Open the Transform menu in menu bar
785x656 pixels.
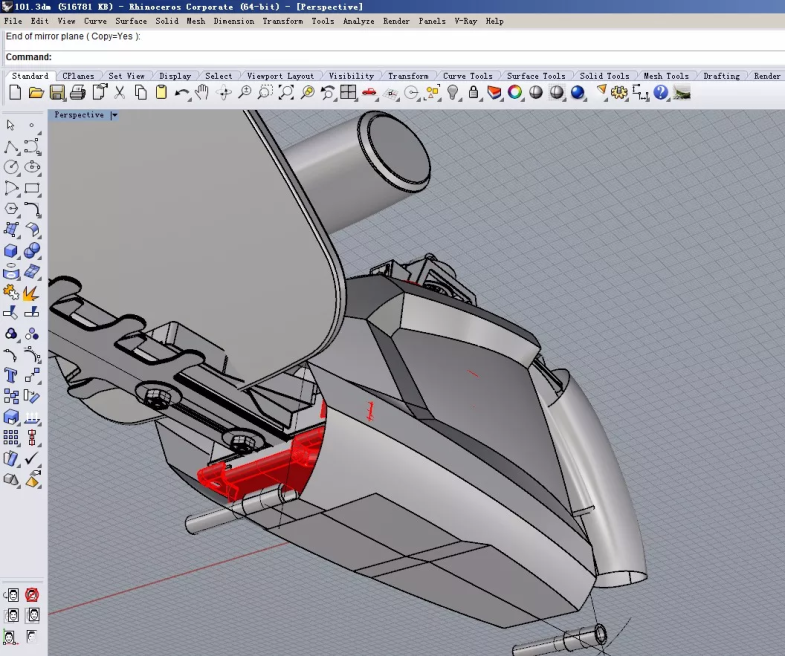[x=282, y=21]
